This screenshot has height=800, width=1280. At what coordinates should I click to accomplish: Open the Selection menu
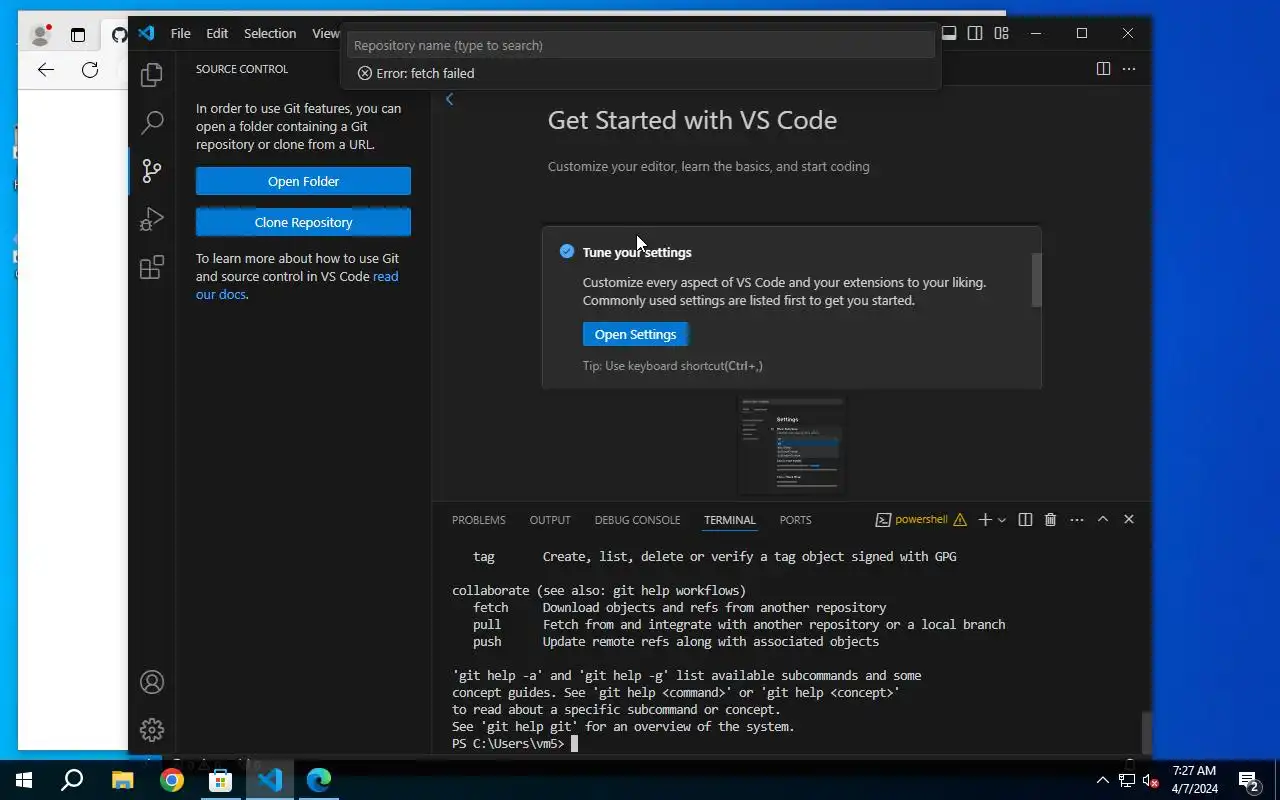(270, 33)
